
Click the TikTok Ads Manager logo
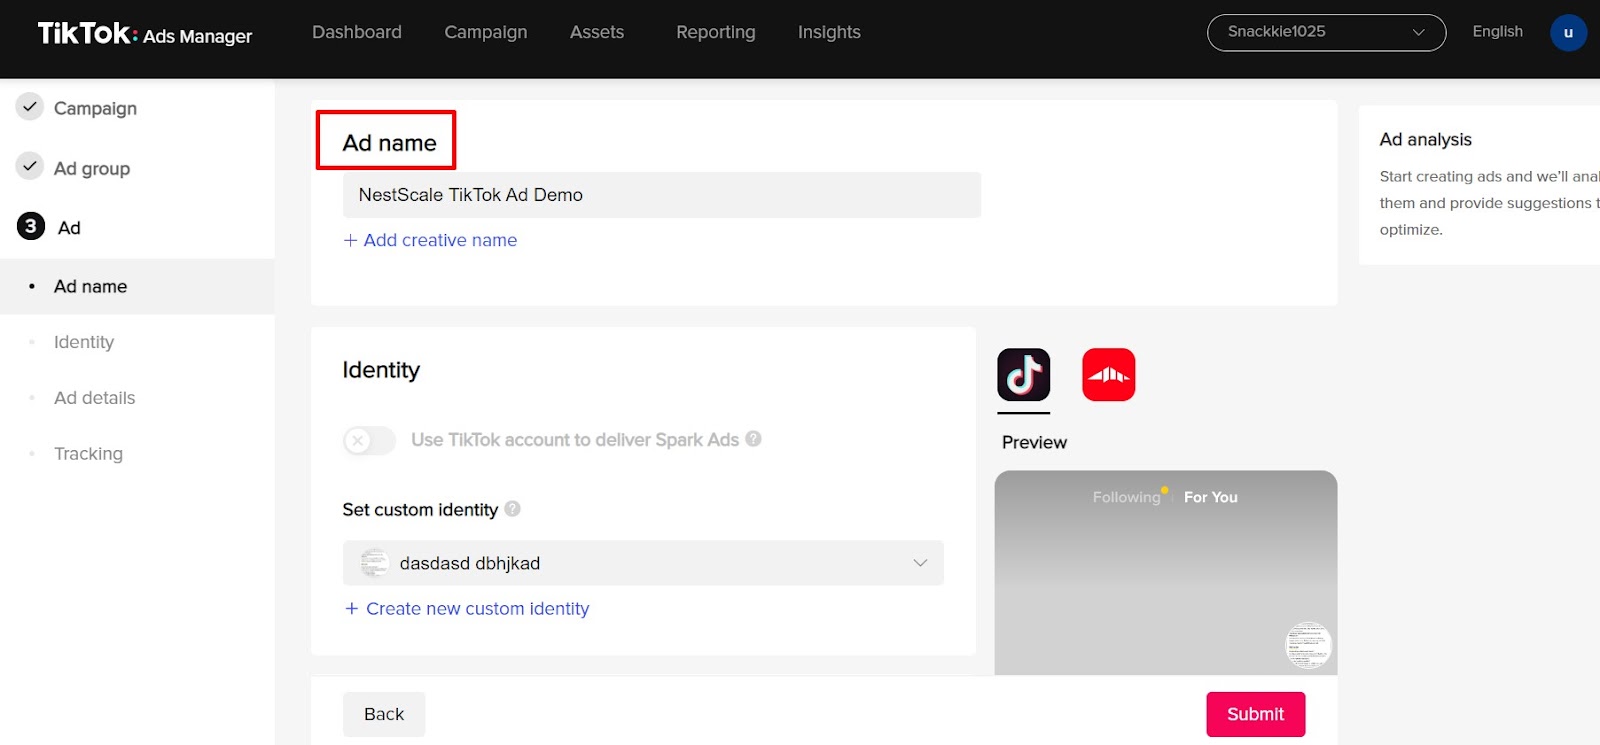[145, 34]
